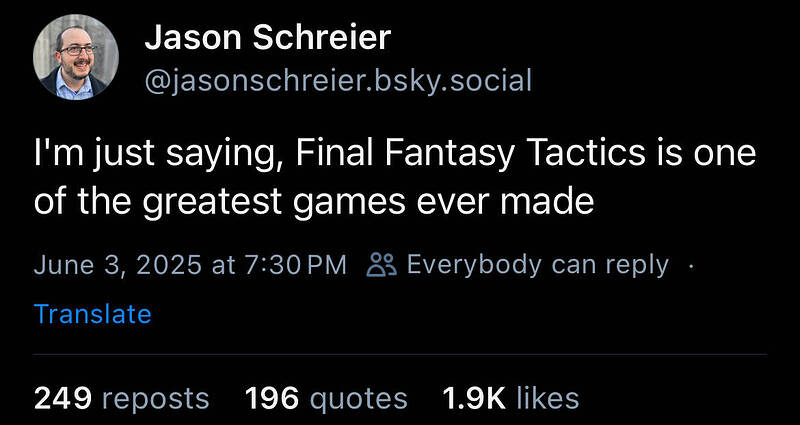Click the two-person reply audience icon
Image resolution: width=800 pixels, height=425 pixels.
coord(381,265)
